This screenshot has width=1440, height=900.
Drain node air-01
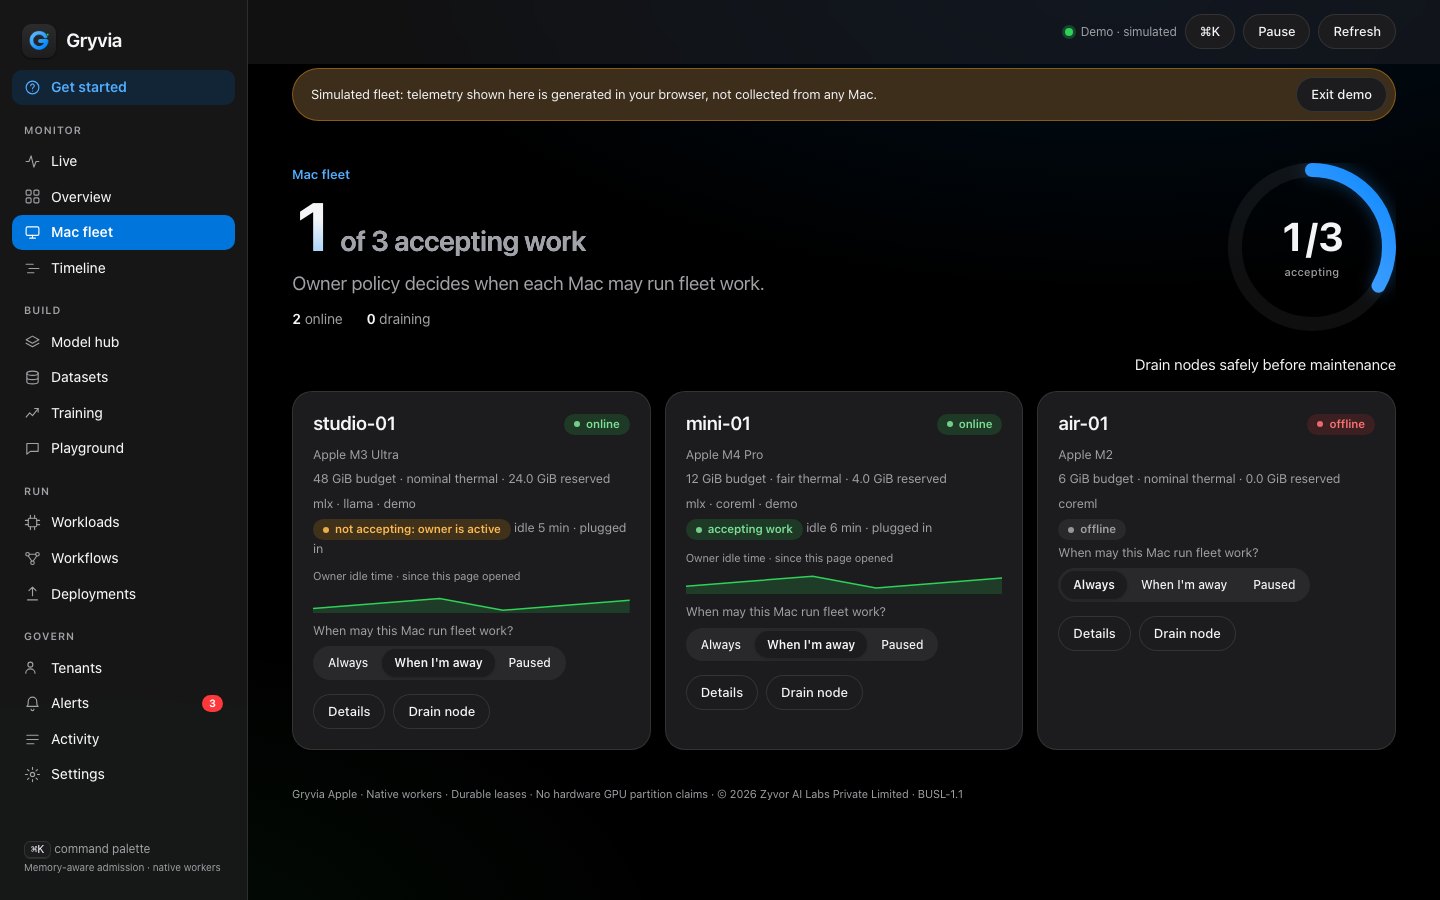pyautogui.click(x=1187, y=634)
